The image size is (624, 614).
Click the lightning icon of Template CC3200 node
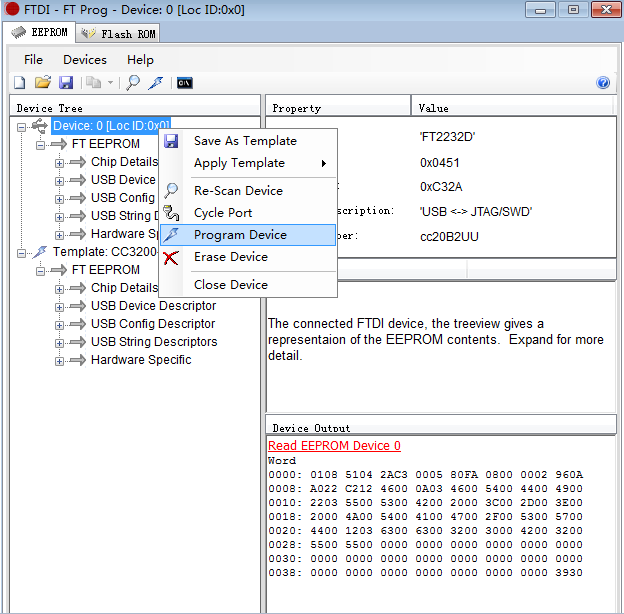tap(40, 251)
